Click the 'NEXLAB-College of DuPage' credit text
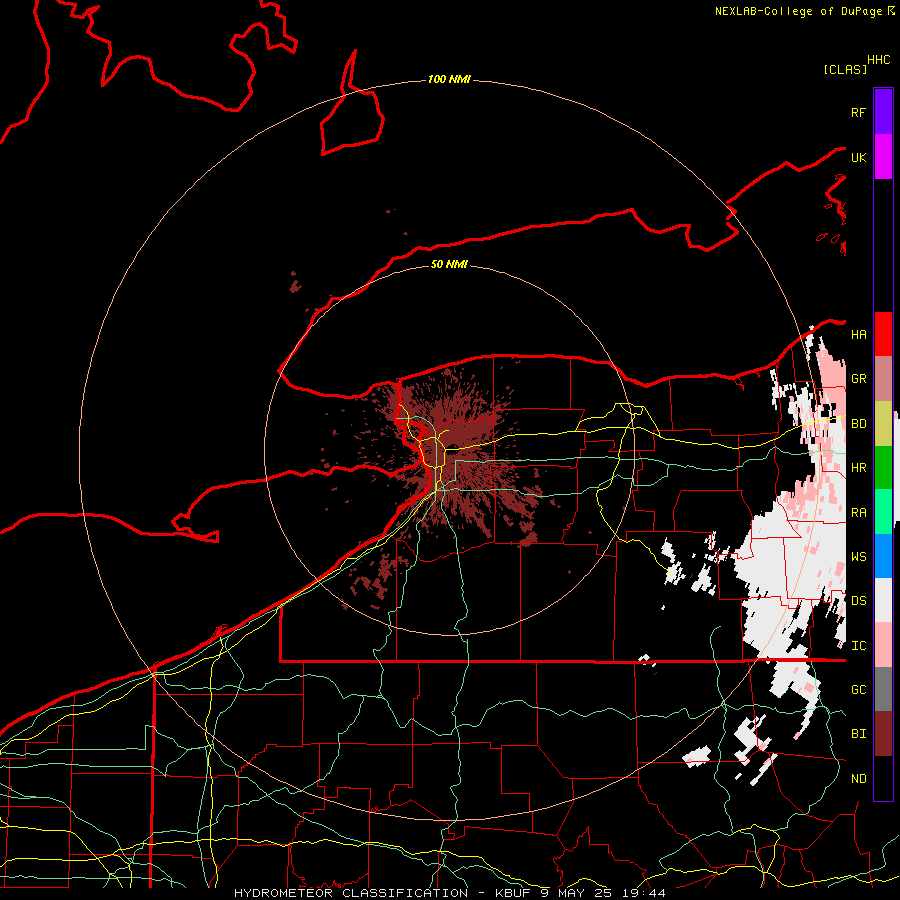This screenshot has width=900, height=900. click(798, 11)
